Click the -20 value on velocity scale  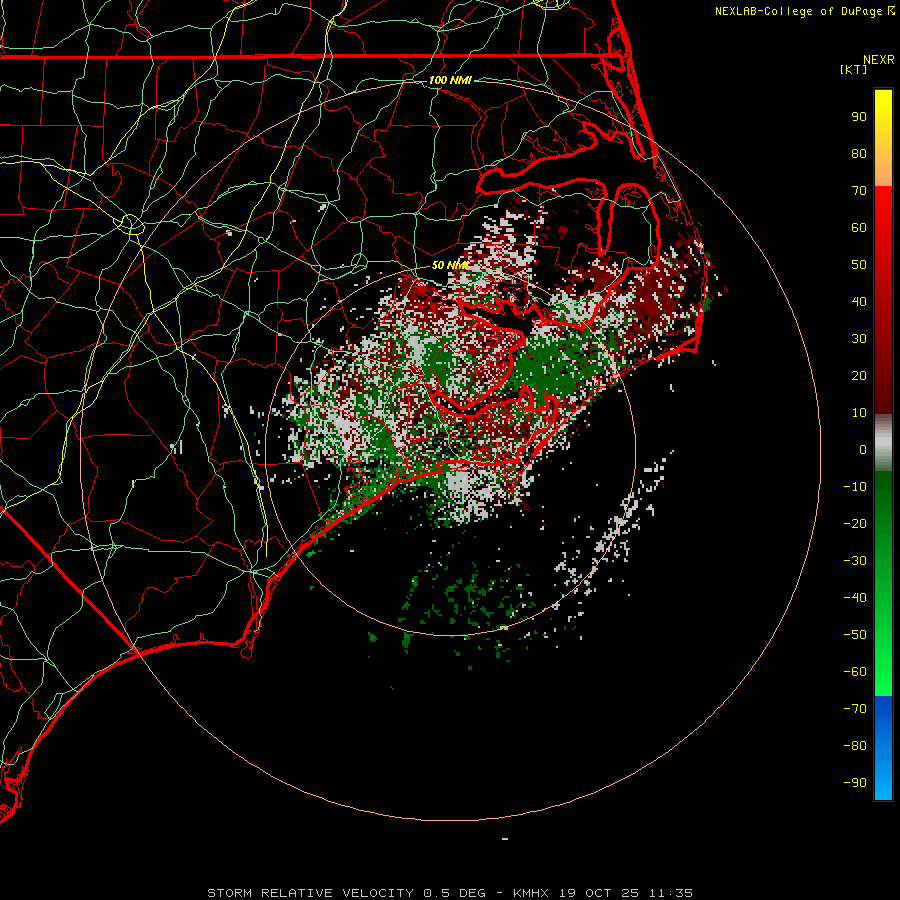pos(855,524)
